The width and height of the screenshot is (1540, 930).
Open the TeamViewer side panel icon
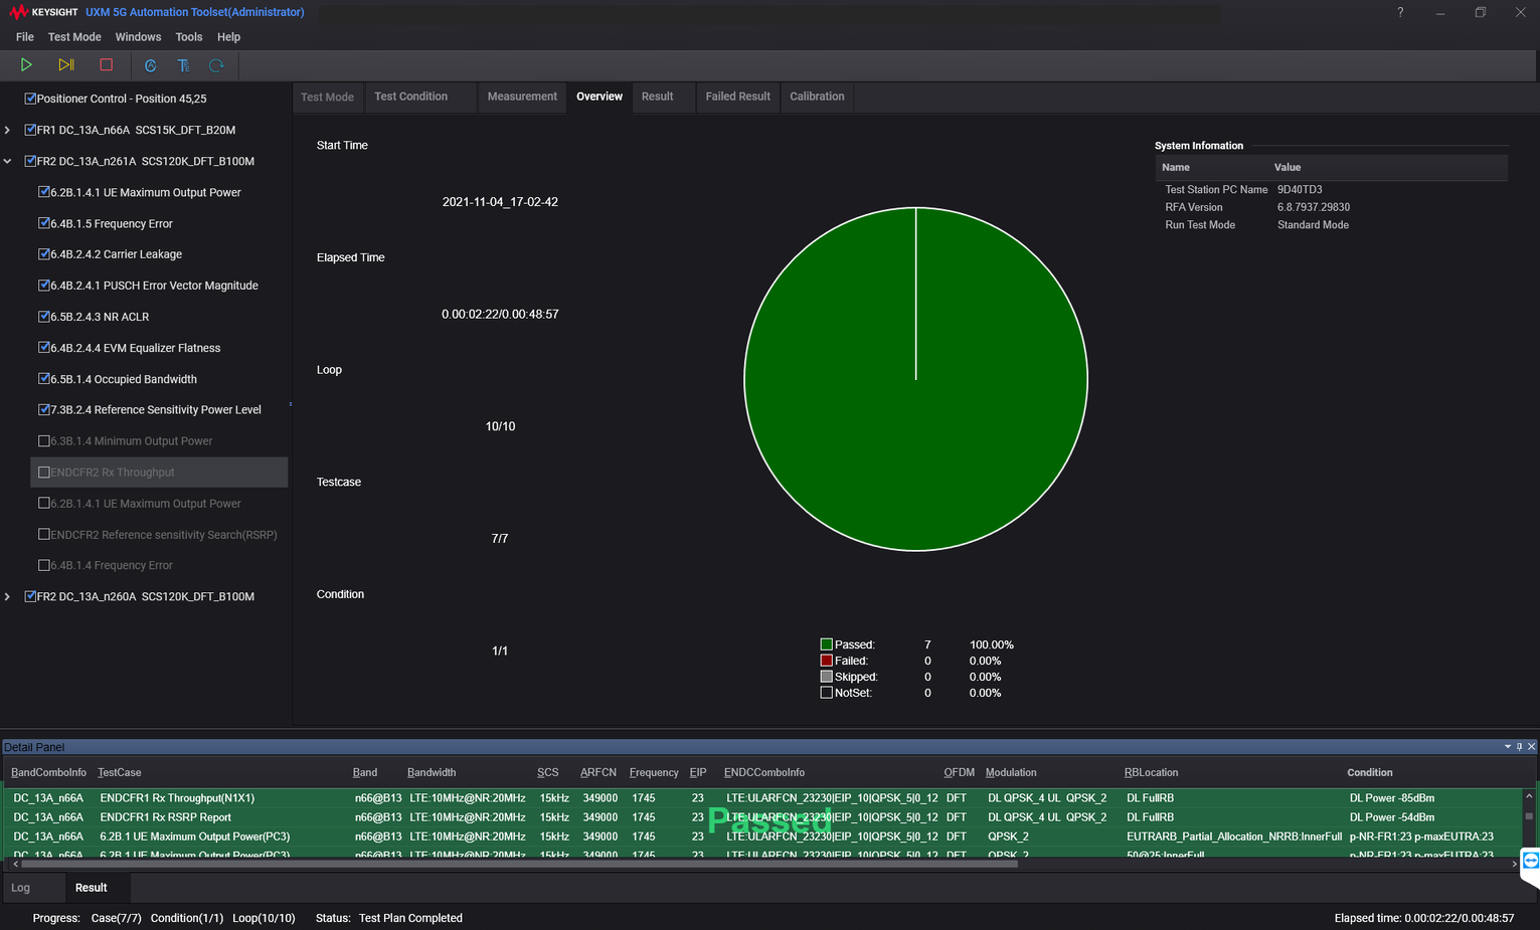click(x=1530, y=862)
